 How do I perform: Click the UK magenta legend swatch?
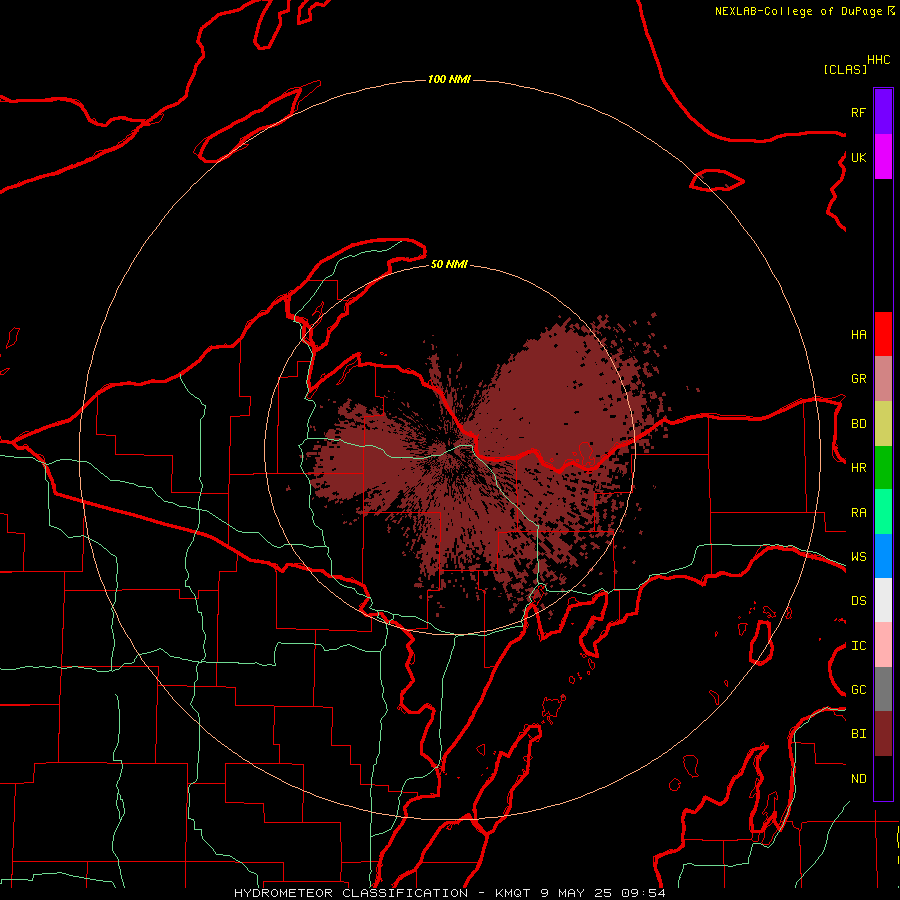tap(883, 157)
